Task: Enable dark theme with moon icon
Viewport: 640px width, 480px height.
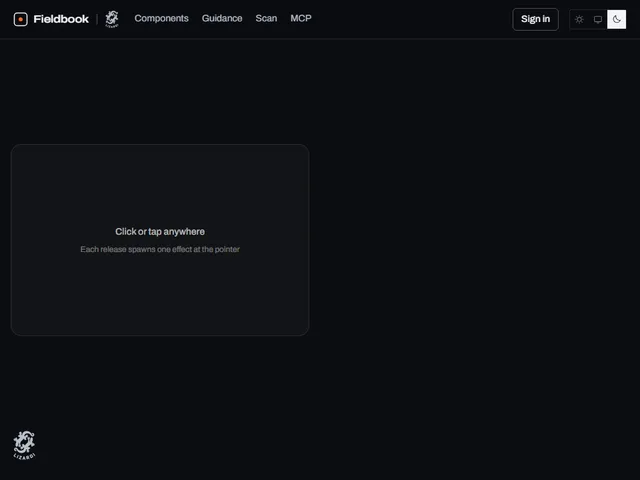Action: click(616, 19)
